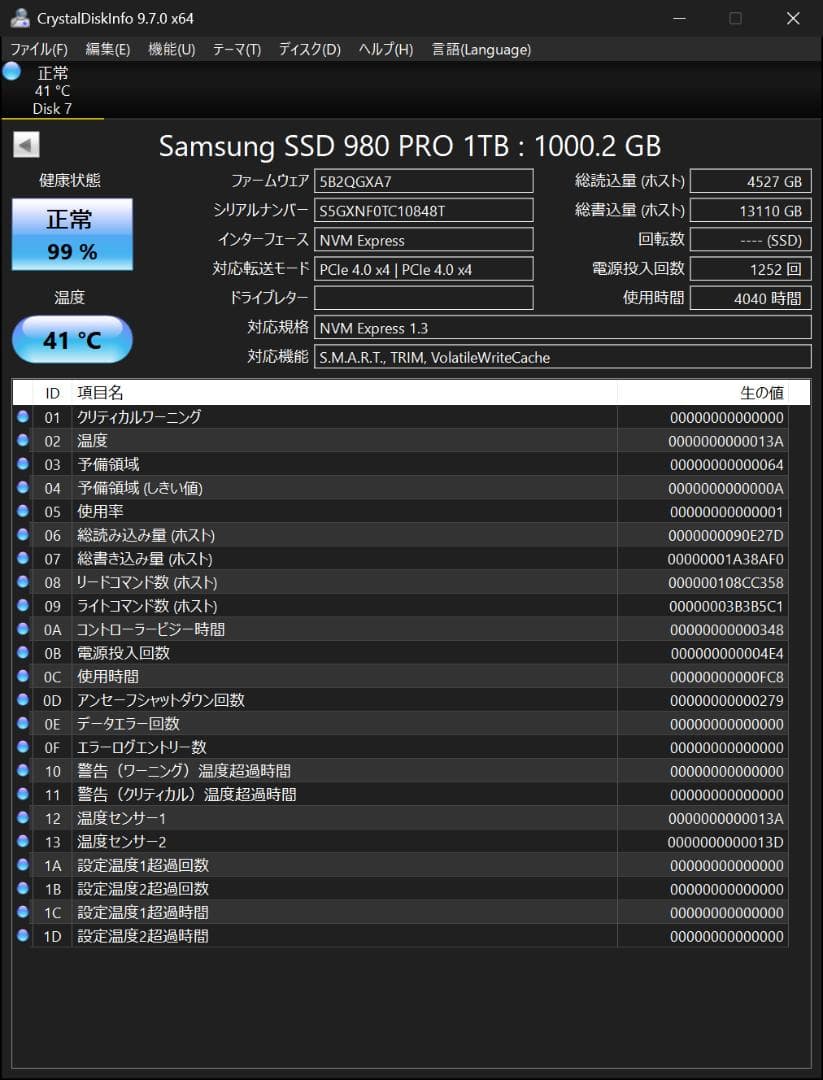The height and width of the screenshot is (1080, 823).
Task: Click the 正常 99 % health status button
Action: 72,234
